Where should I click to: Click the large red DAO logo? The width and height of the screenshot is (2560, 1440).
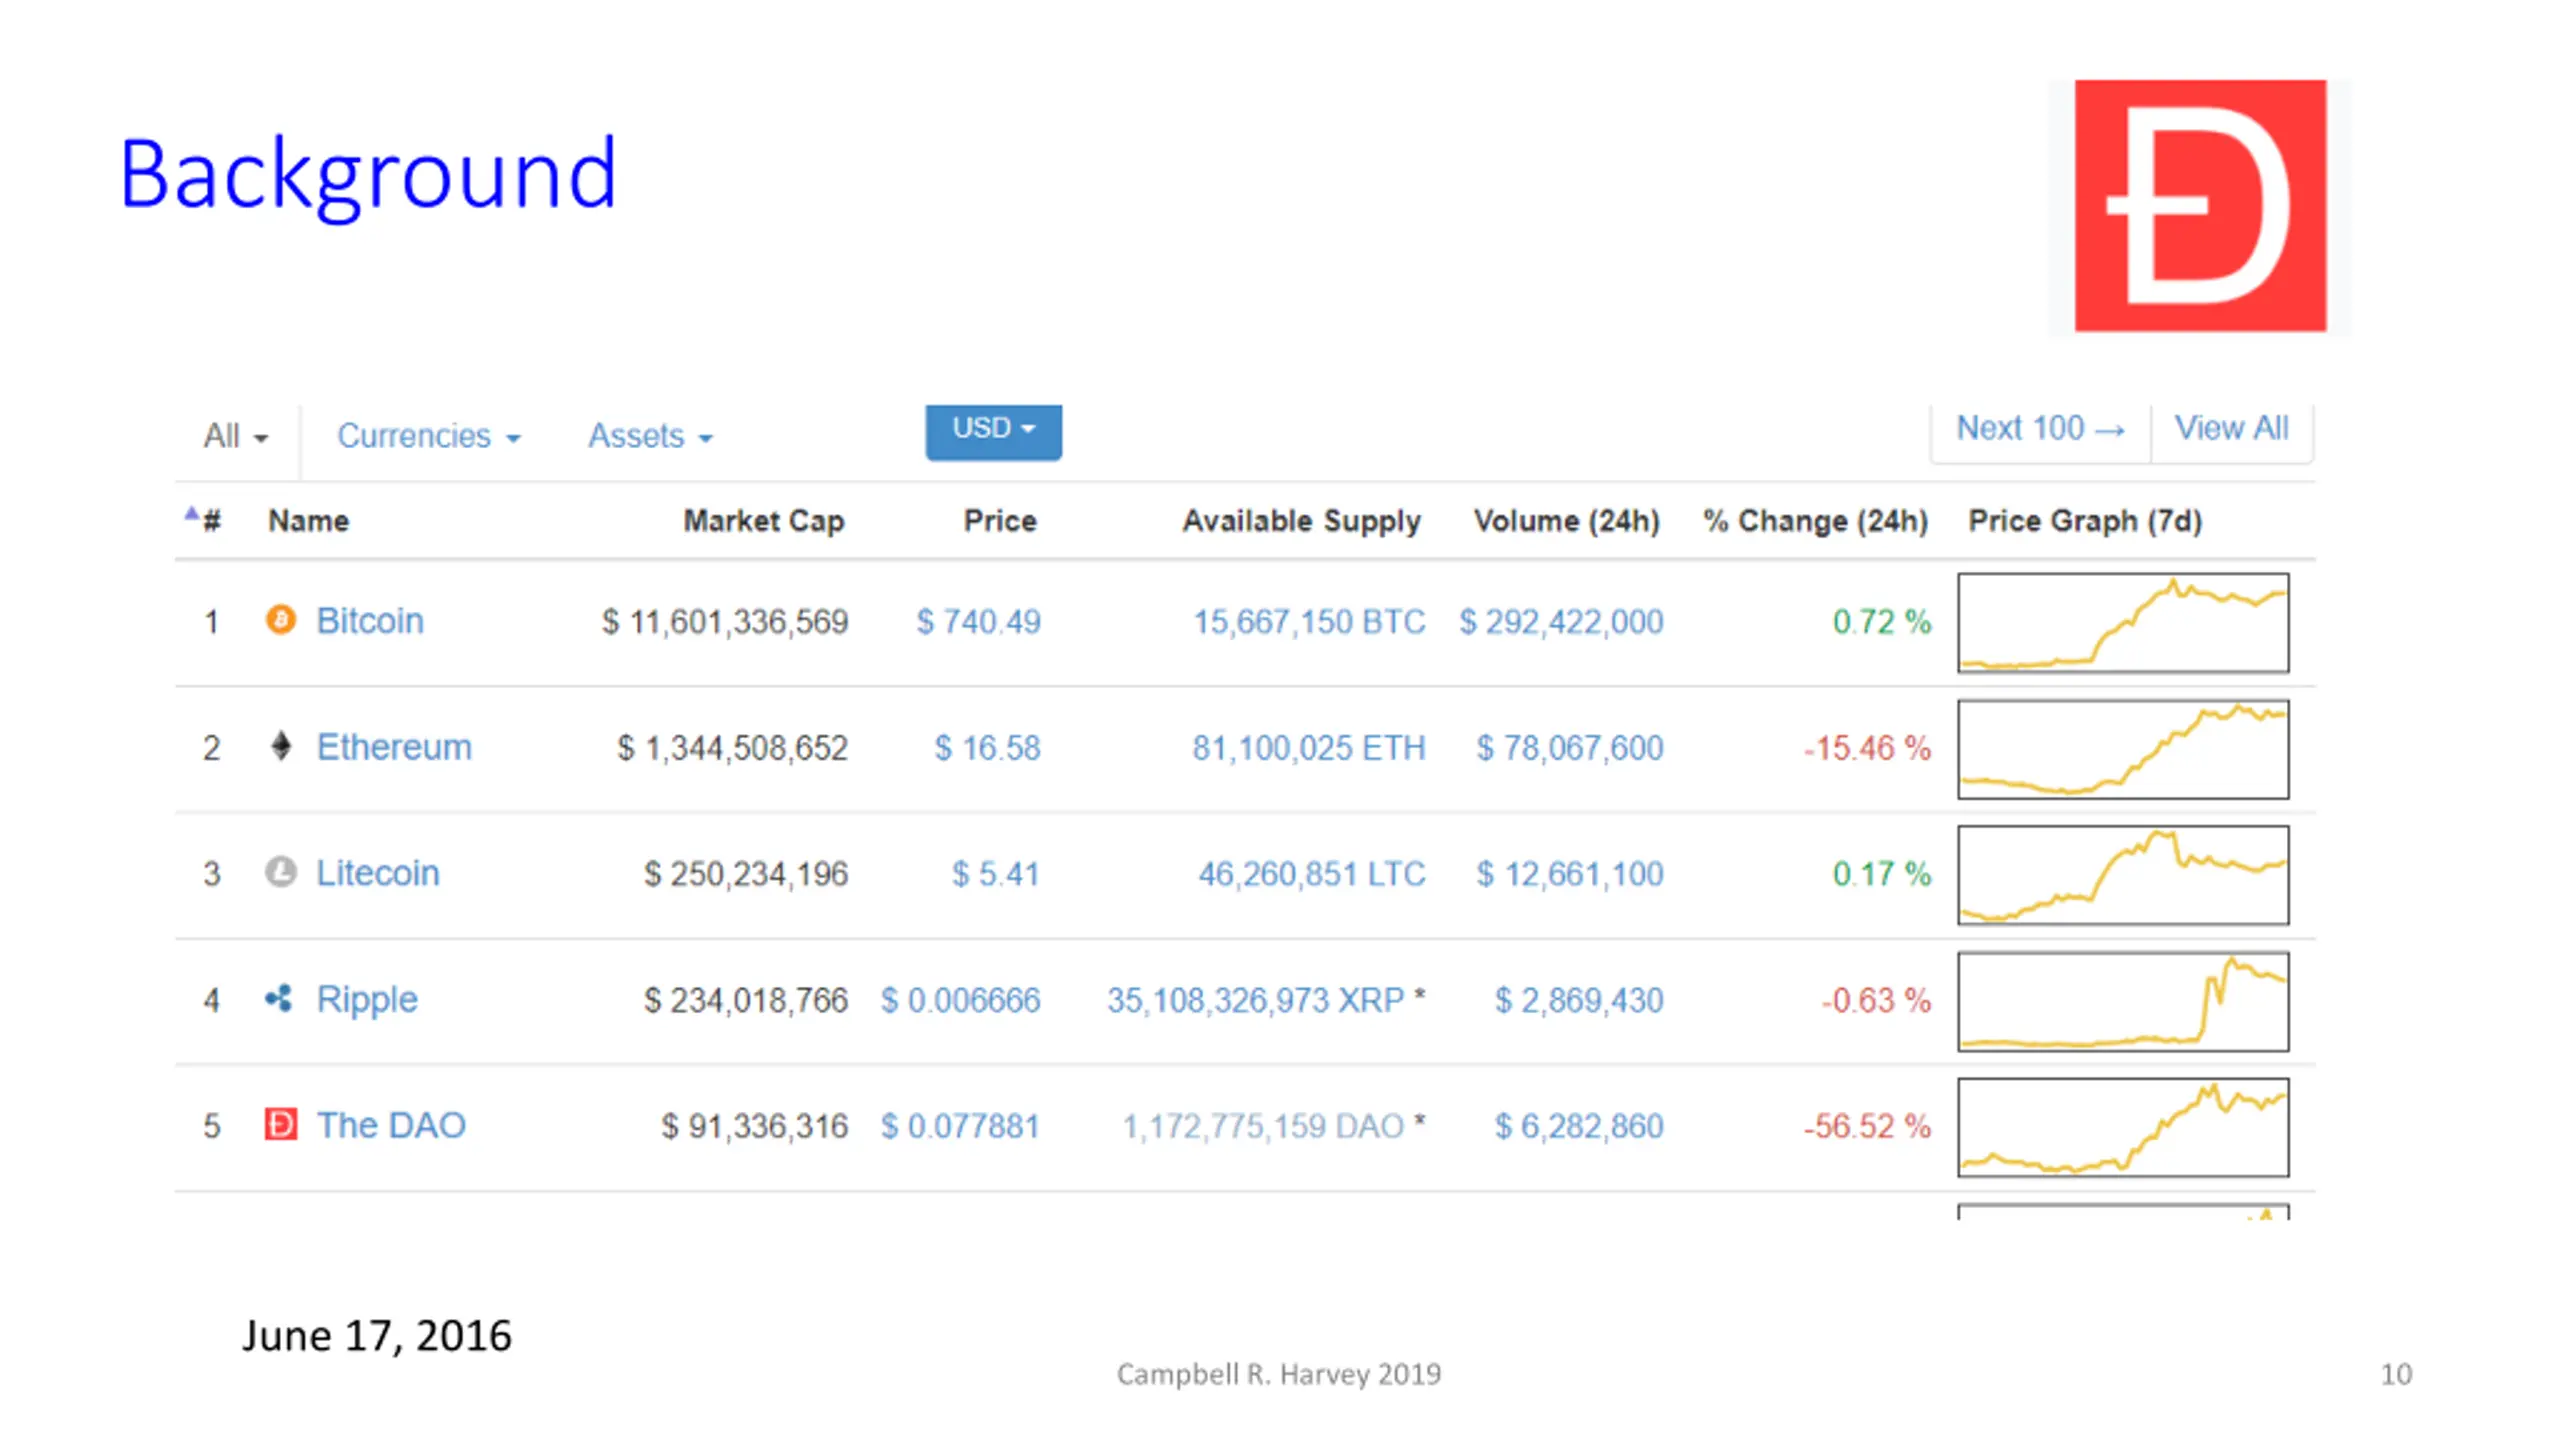point(2200,206)
